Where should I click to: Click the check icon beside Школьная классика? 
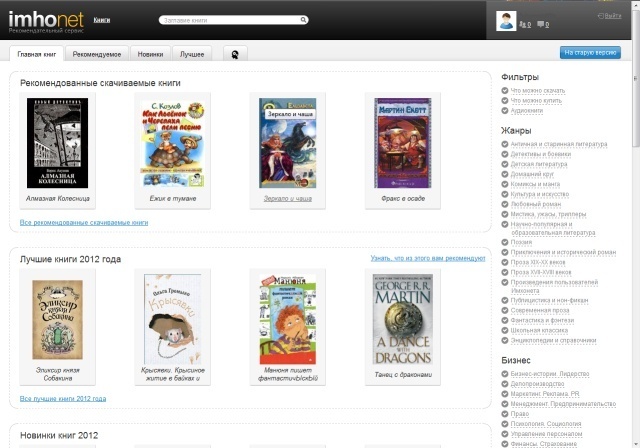tap(505, 330)
